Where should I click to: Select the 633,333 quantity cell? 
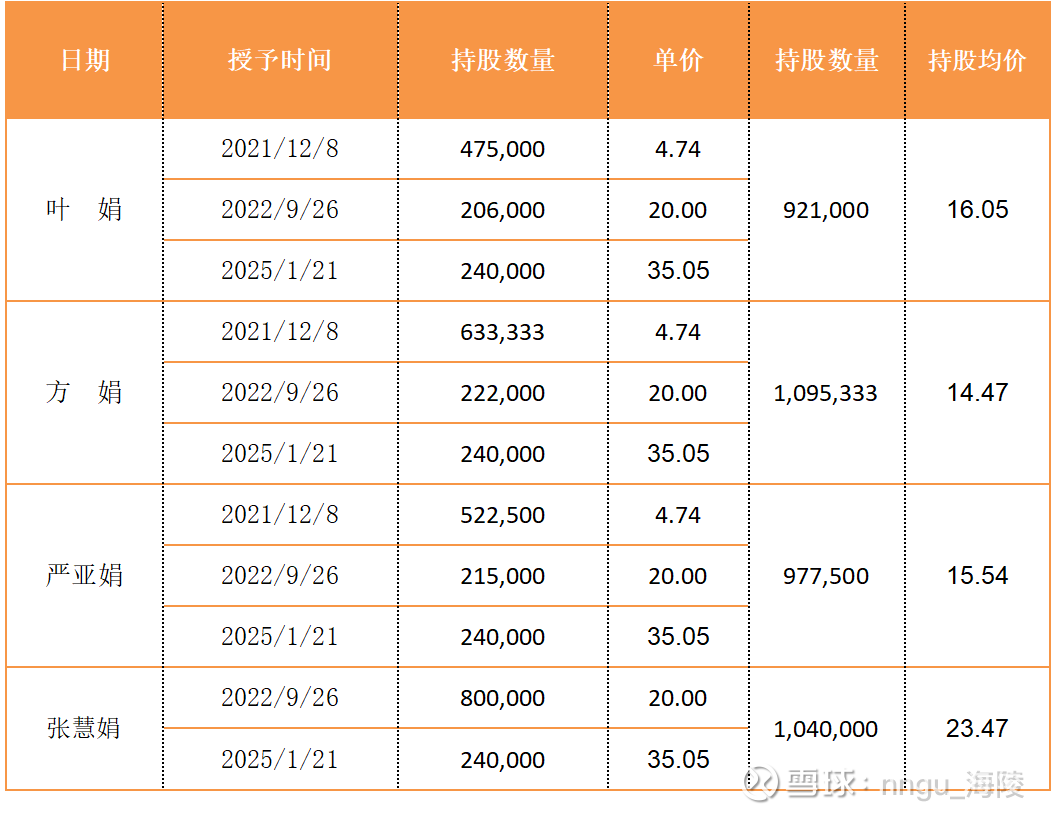[x=503, y=333]
